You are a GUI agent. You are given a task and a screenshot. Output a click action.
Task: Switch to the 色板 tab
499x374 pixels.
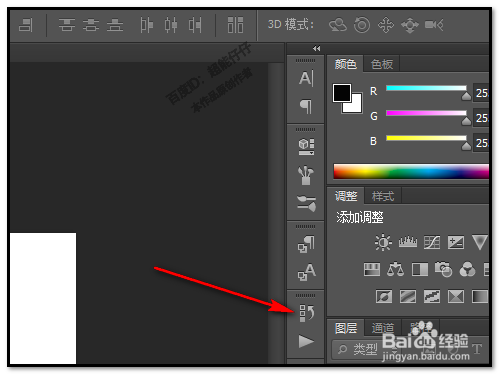click(382, 64)
